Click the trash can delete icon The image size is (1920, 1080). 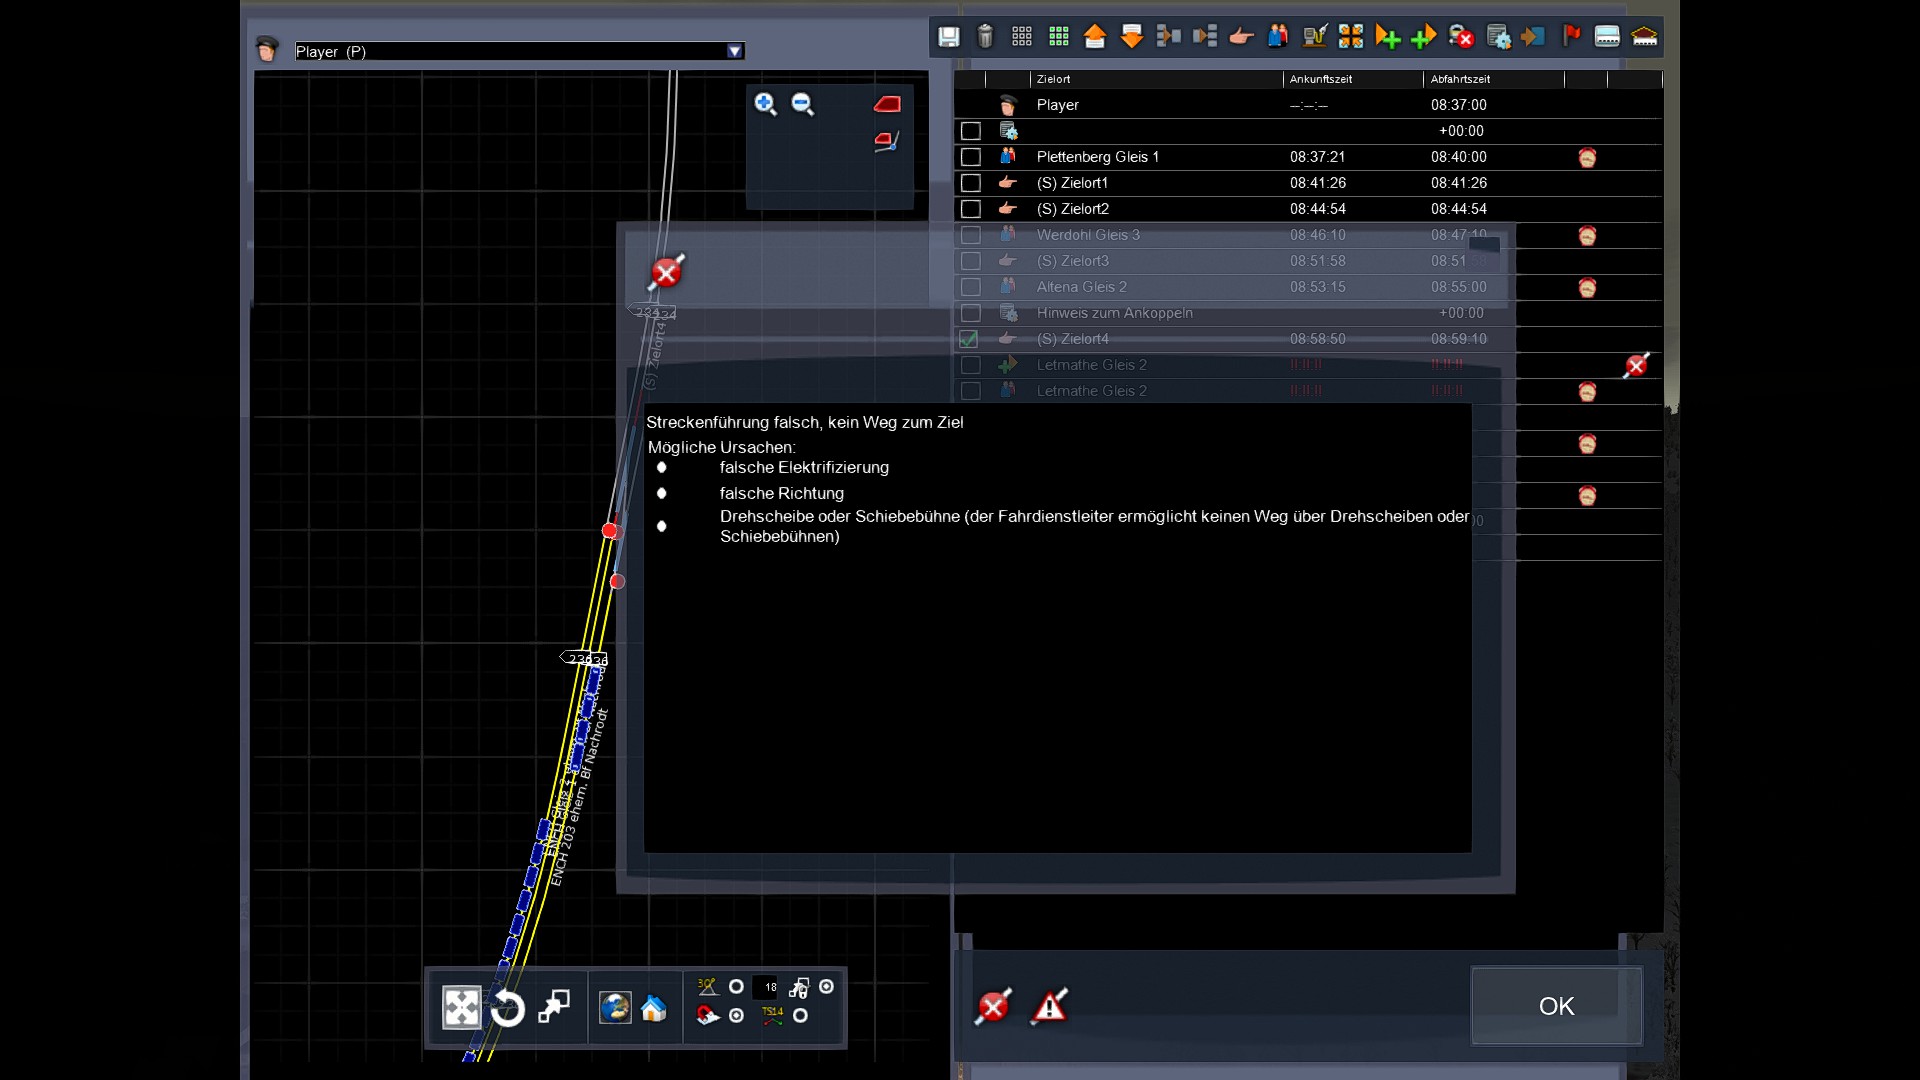tap(985, 37)
